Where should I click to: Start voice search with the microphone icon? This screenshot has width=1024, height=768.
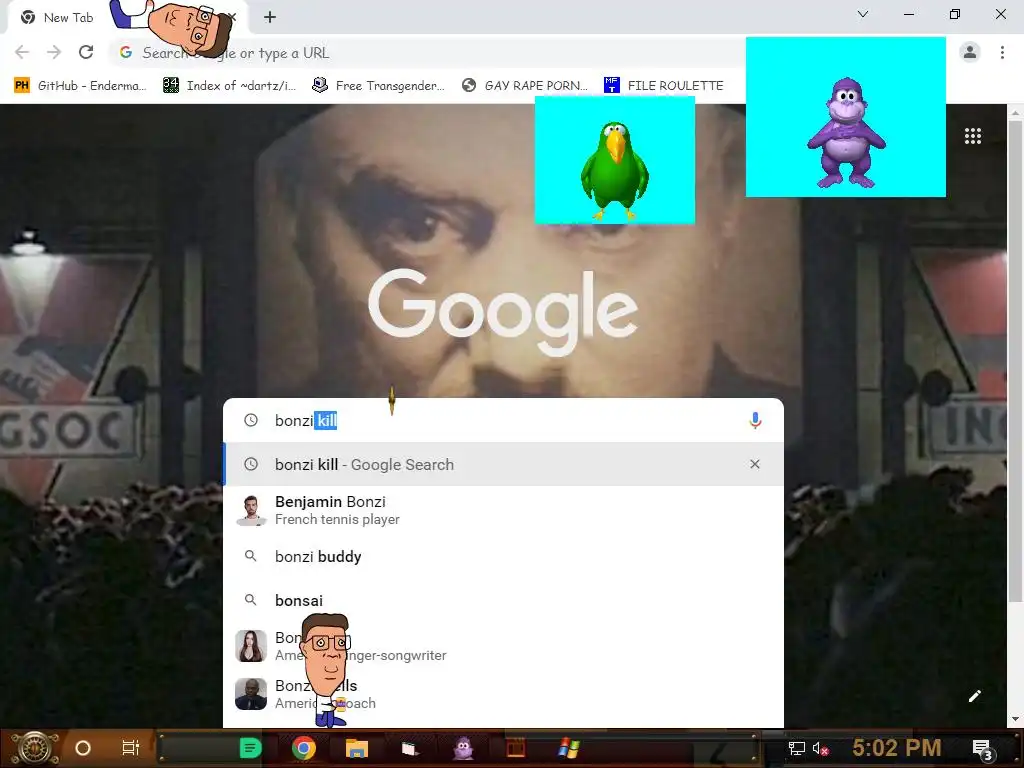[755, 421]
